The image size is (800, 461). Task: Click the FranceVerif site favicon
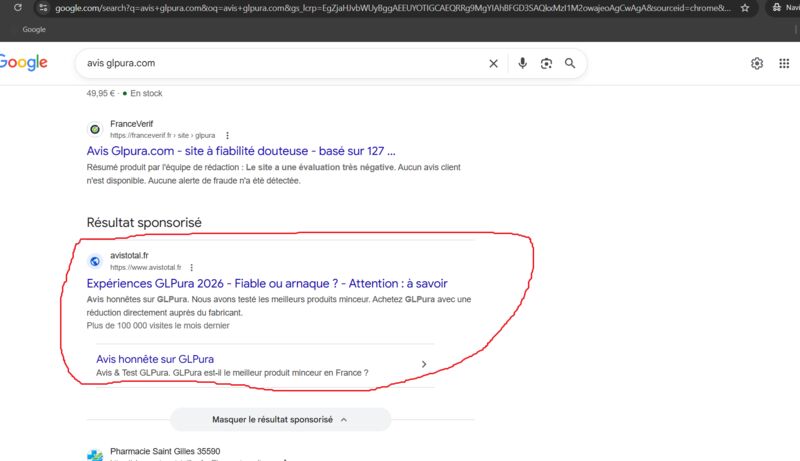click(95, 130)
